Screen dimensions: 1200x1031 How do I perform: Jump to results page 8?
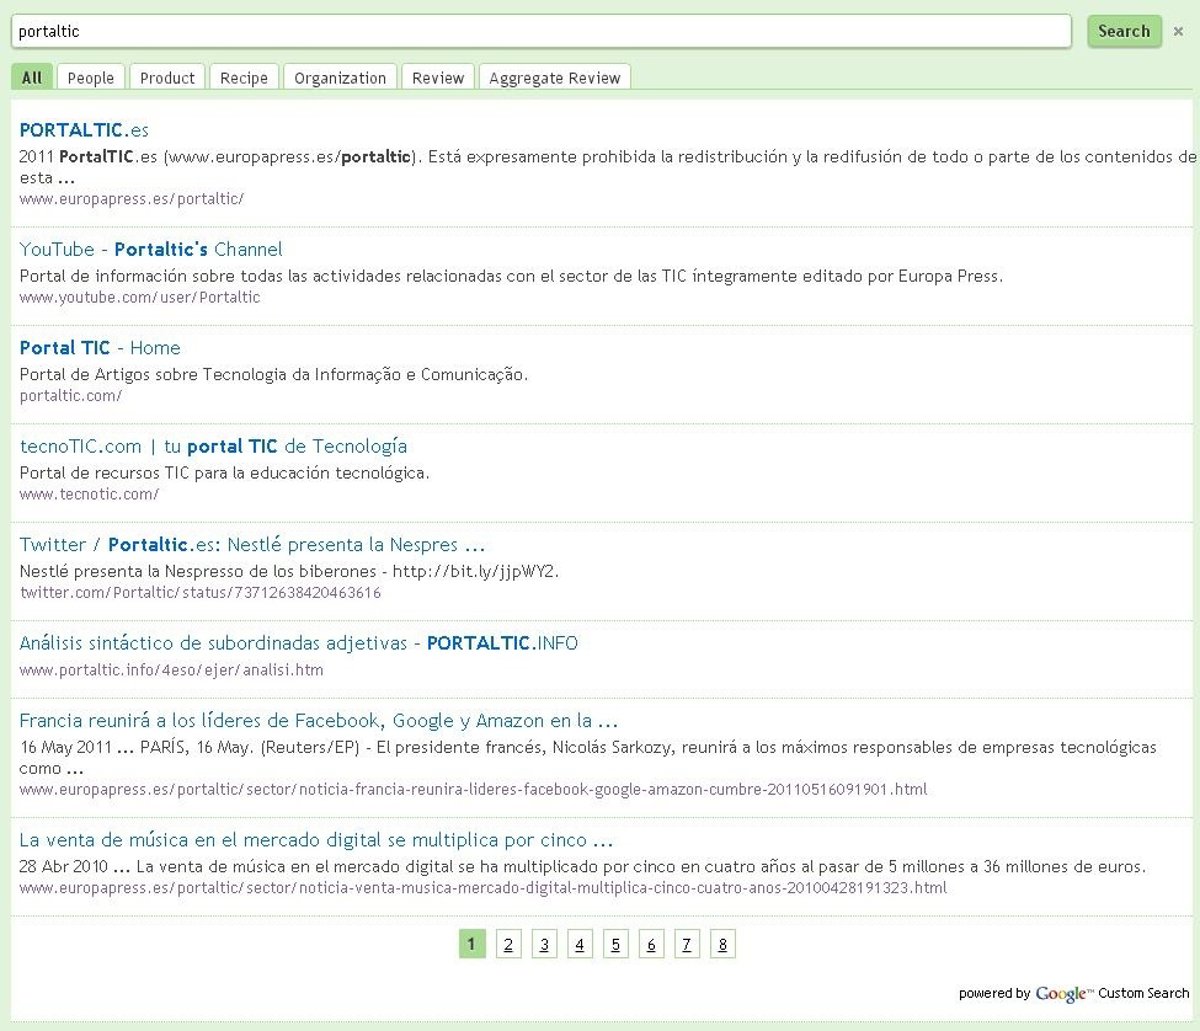click(x=722, y=945)
